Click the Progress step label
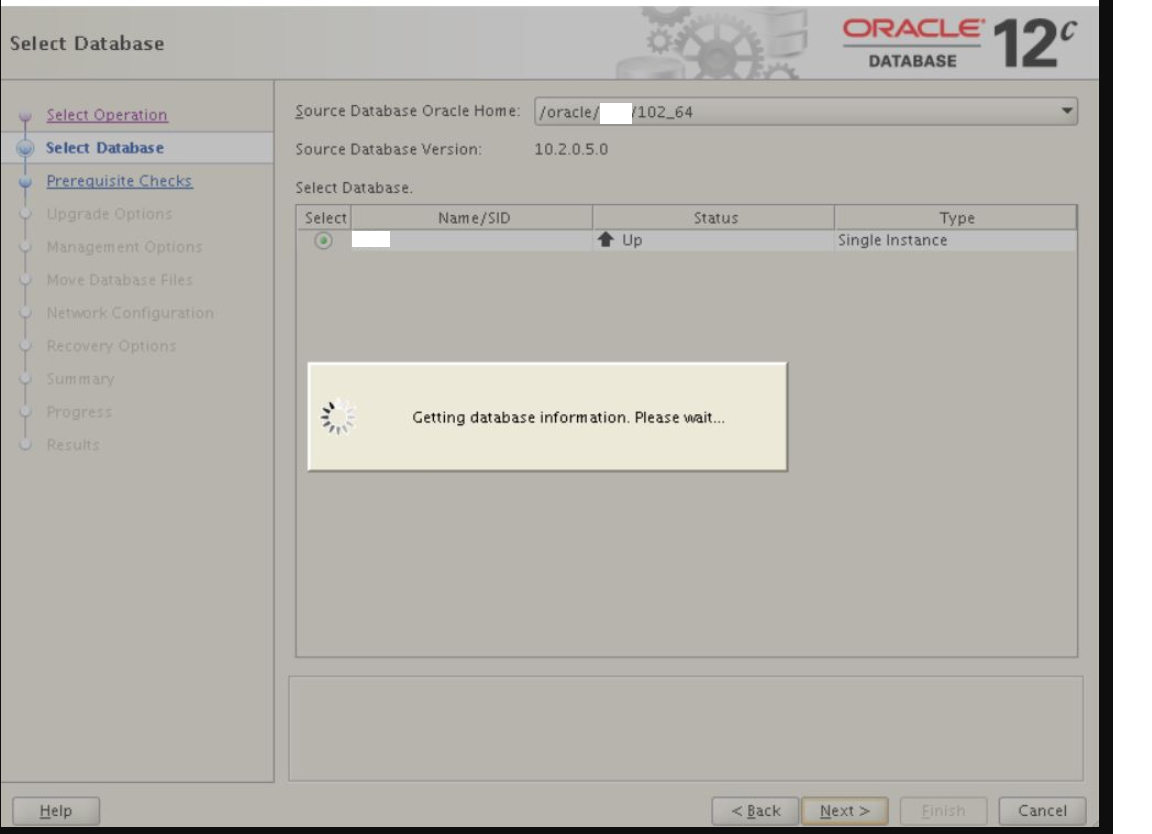The image size is (1152, 834). coord(79,412)
